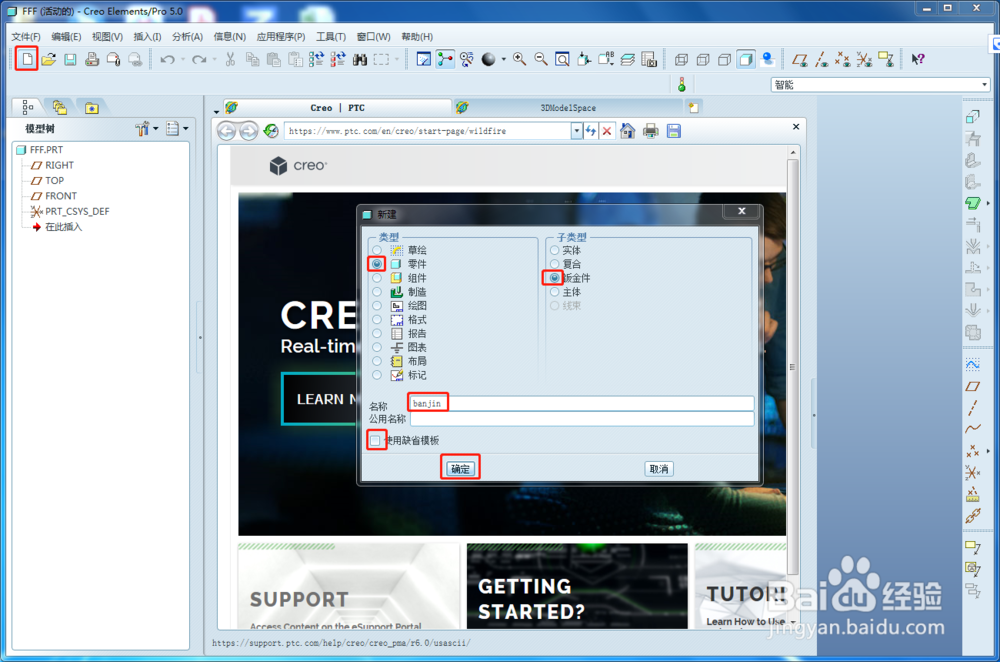1000x662 pixels.
Task: Refit the model to the window
Action: [x=562, y=59]
